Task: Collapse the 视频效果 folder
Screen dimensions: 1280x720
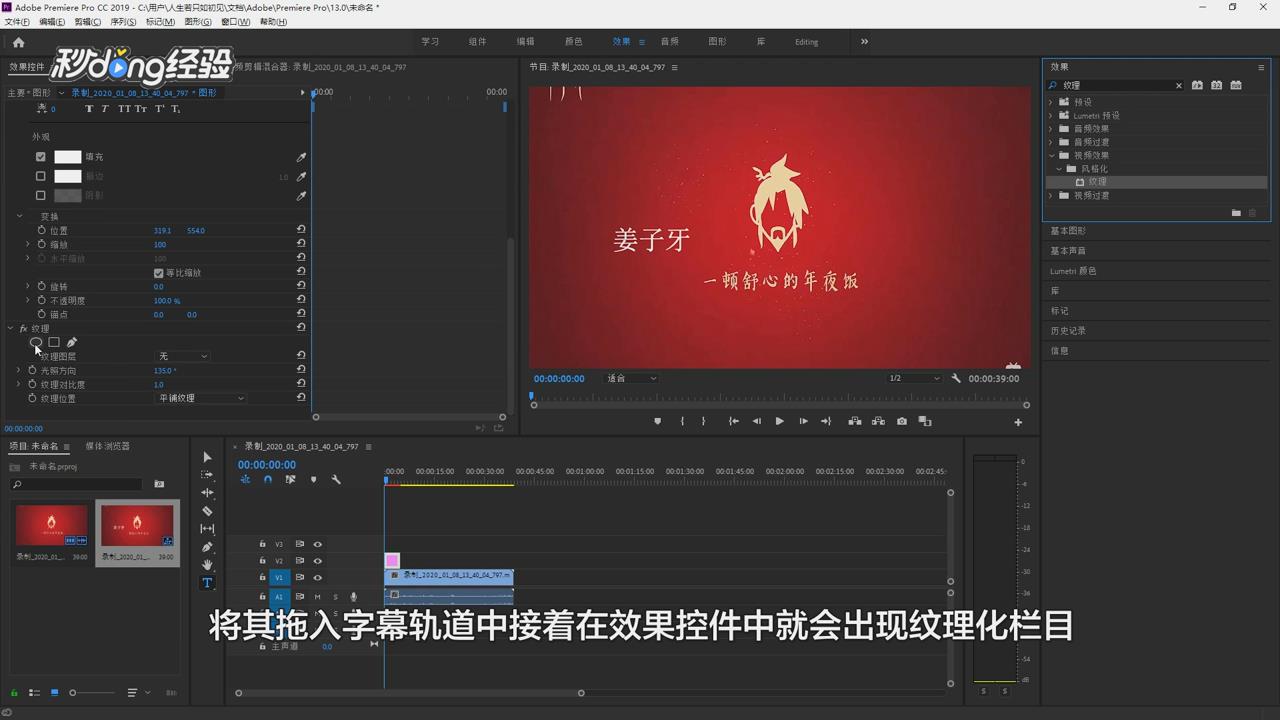Action: (x=1051, y=155)
